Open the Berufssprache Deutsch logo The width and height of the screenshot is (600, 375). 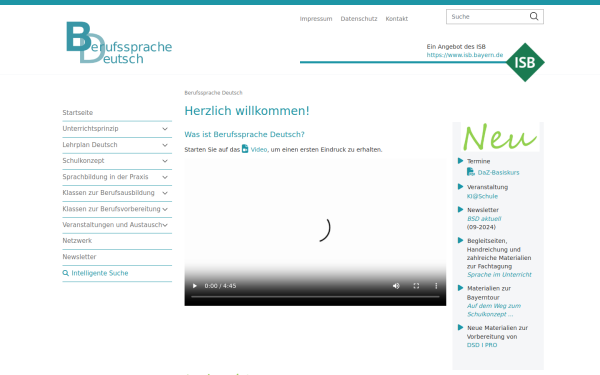119,42
